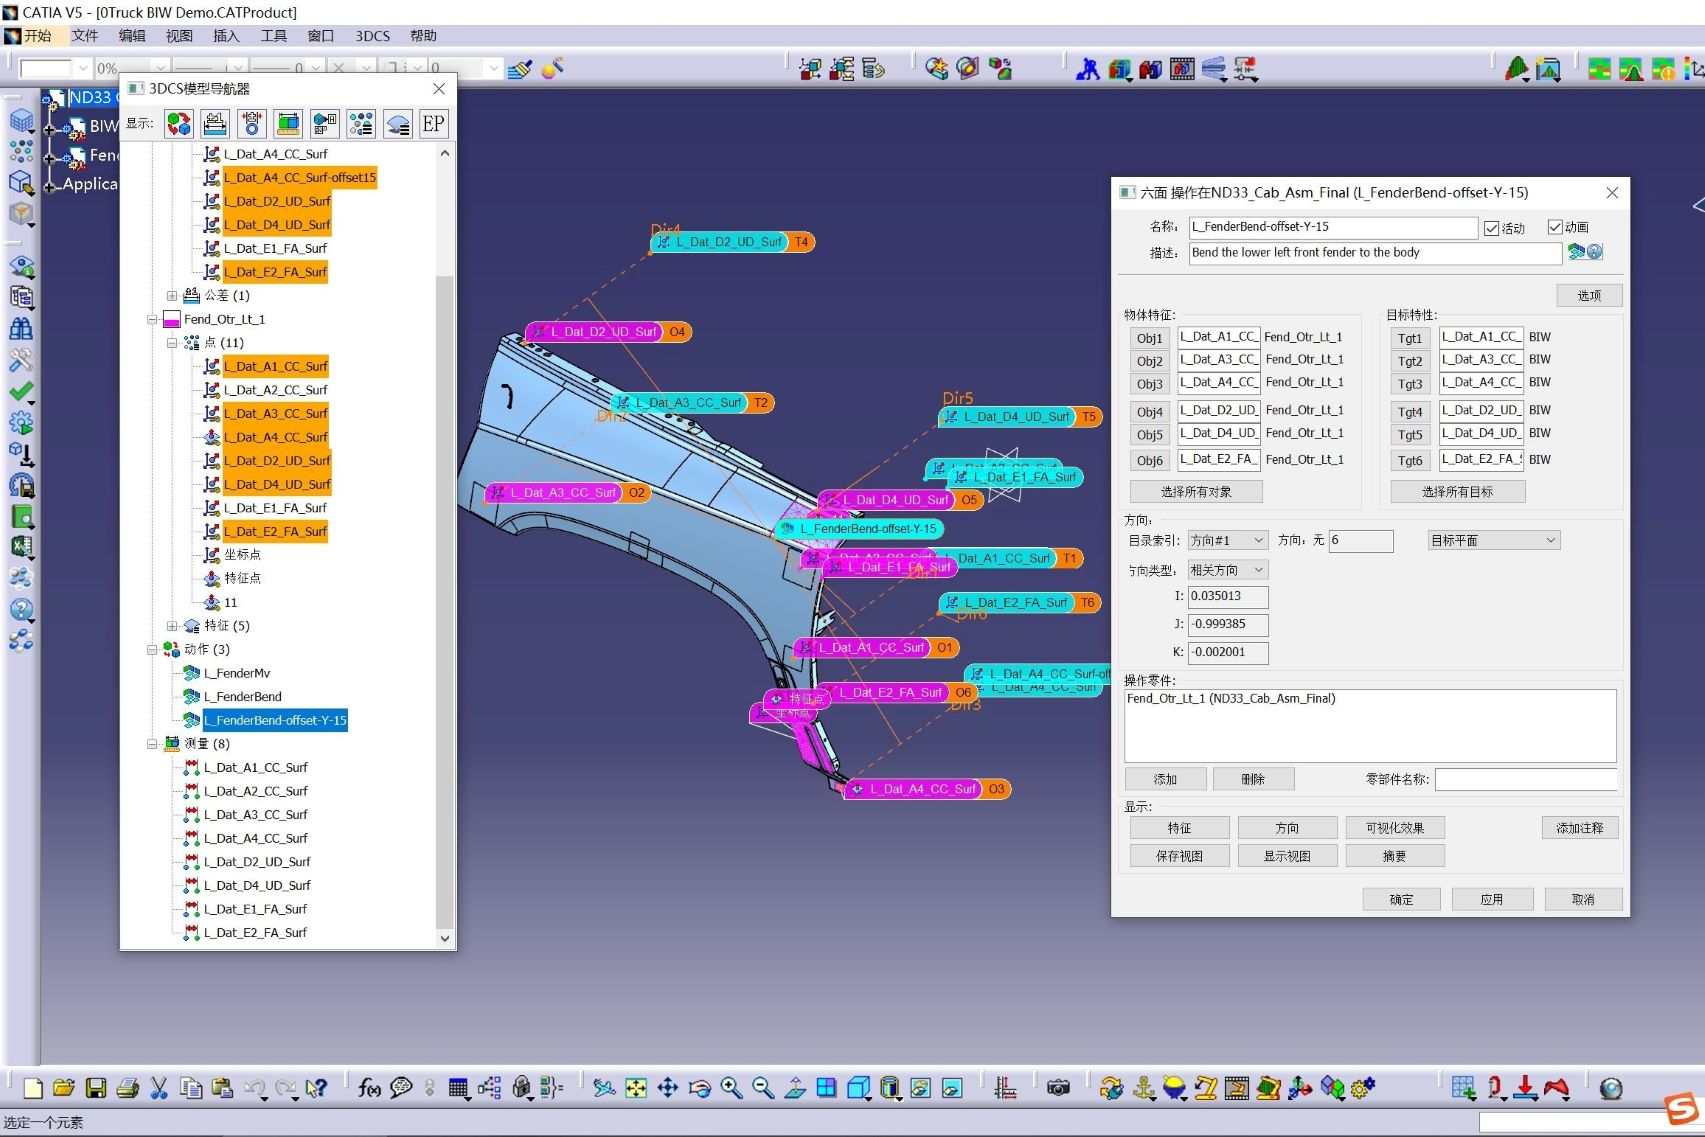The width and height of the screenshot is (1705, 1137).
Task: Open the 目标平面 dropdown
Action: coord(1494,540)
